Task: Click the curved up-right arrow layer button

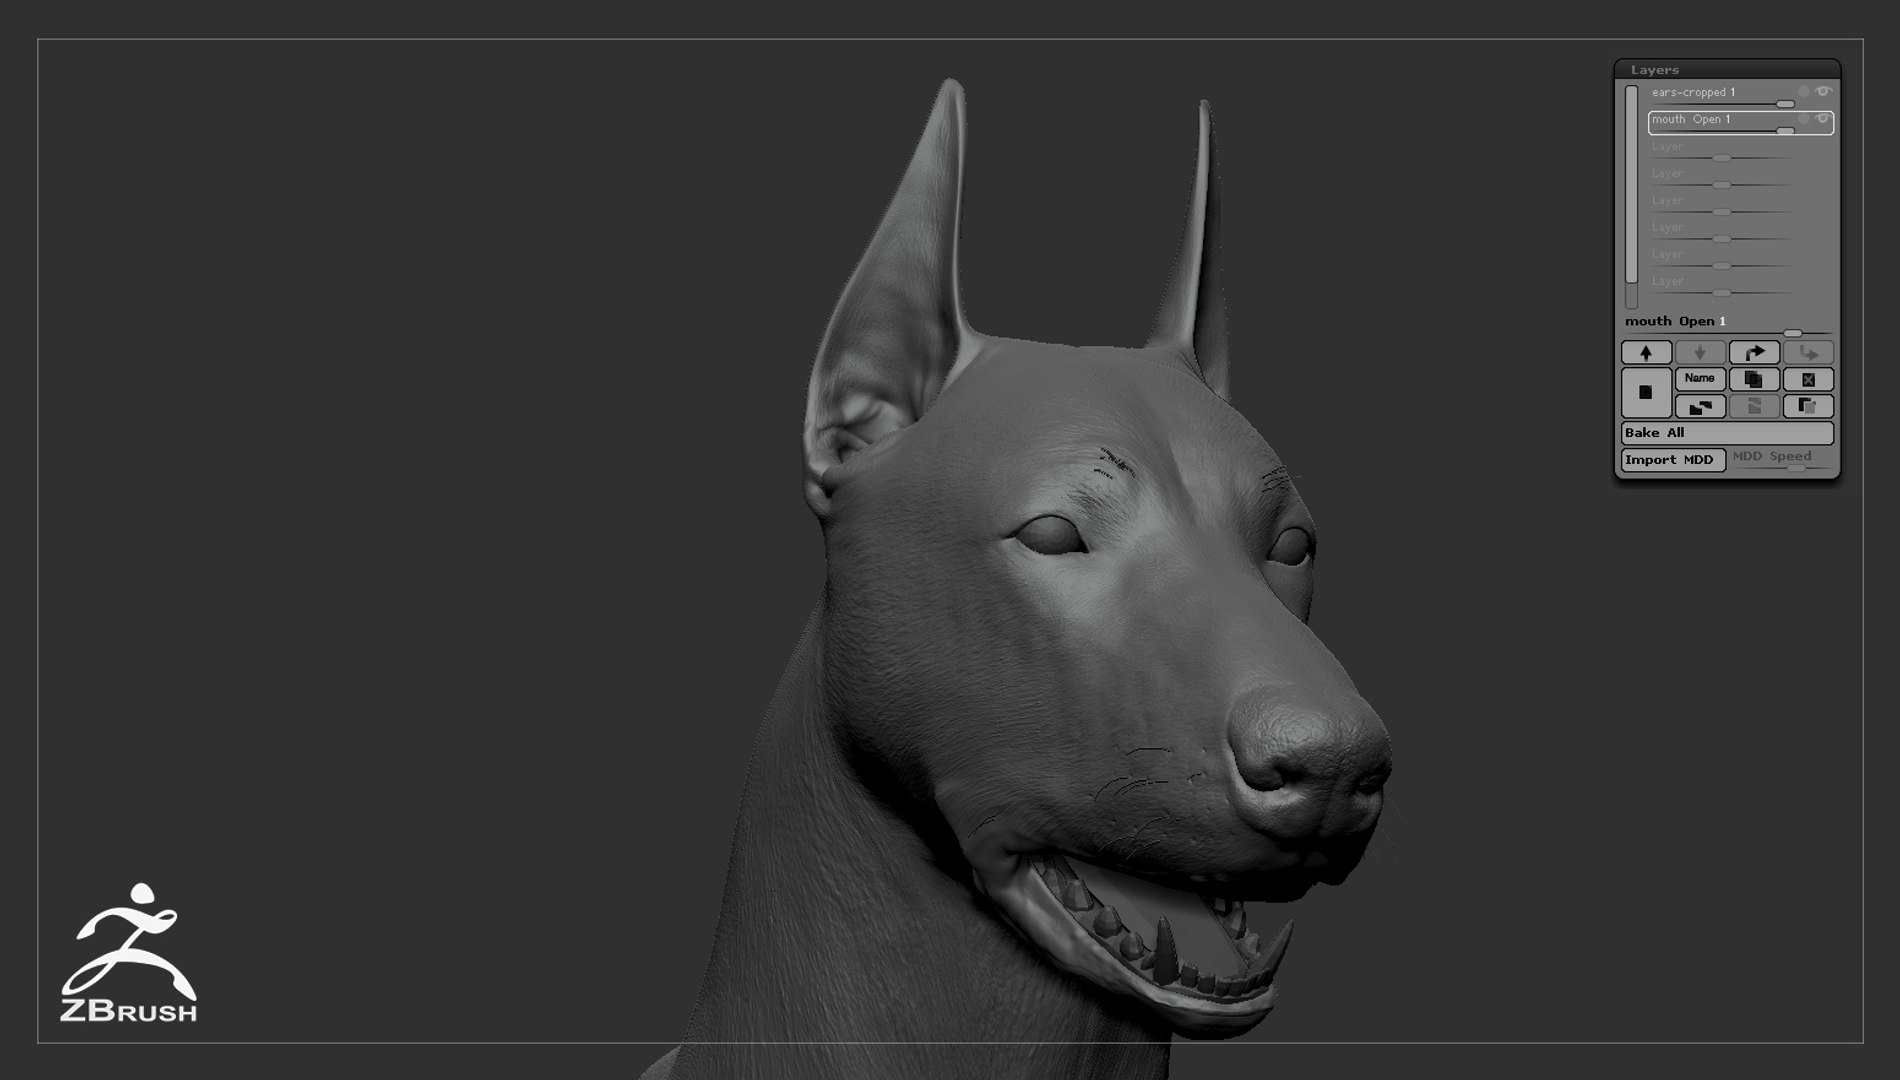Action: (1754, 352)
